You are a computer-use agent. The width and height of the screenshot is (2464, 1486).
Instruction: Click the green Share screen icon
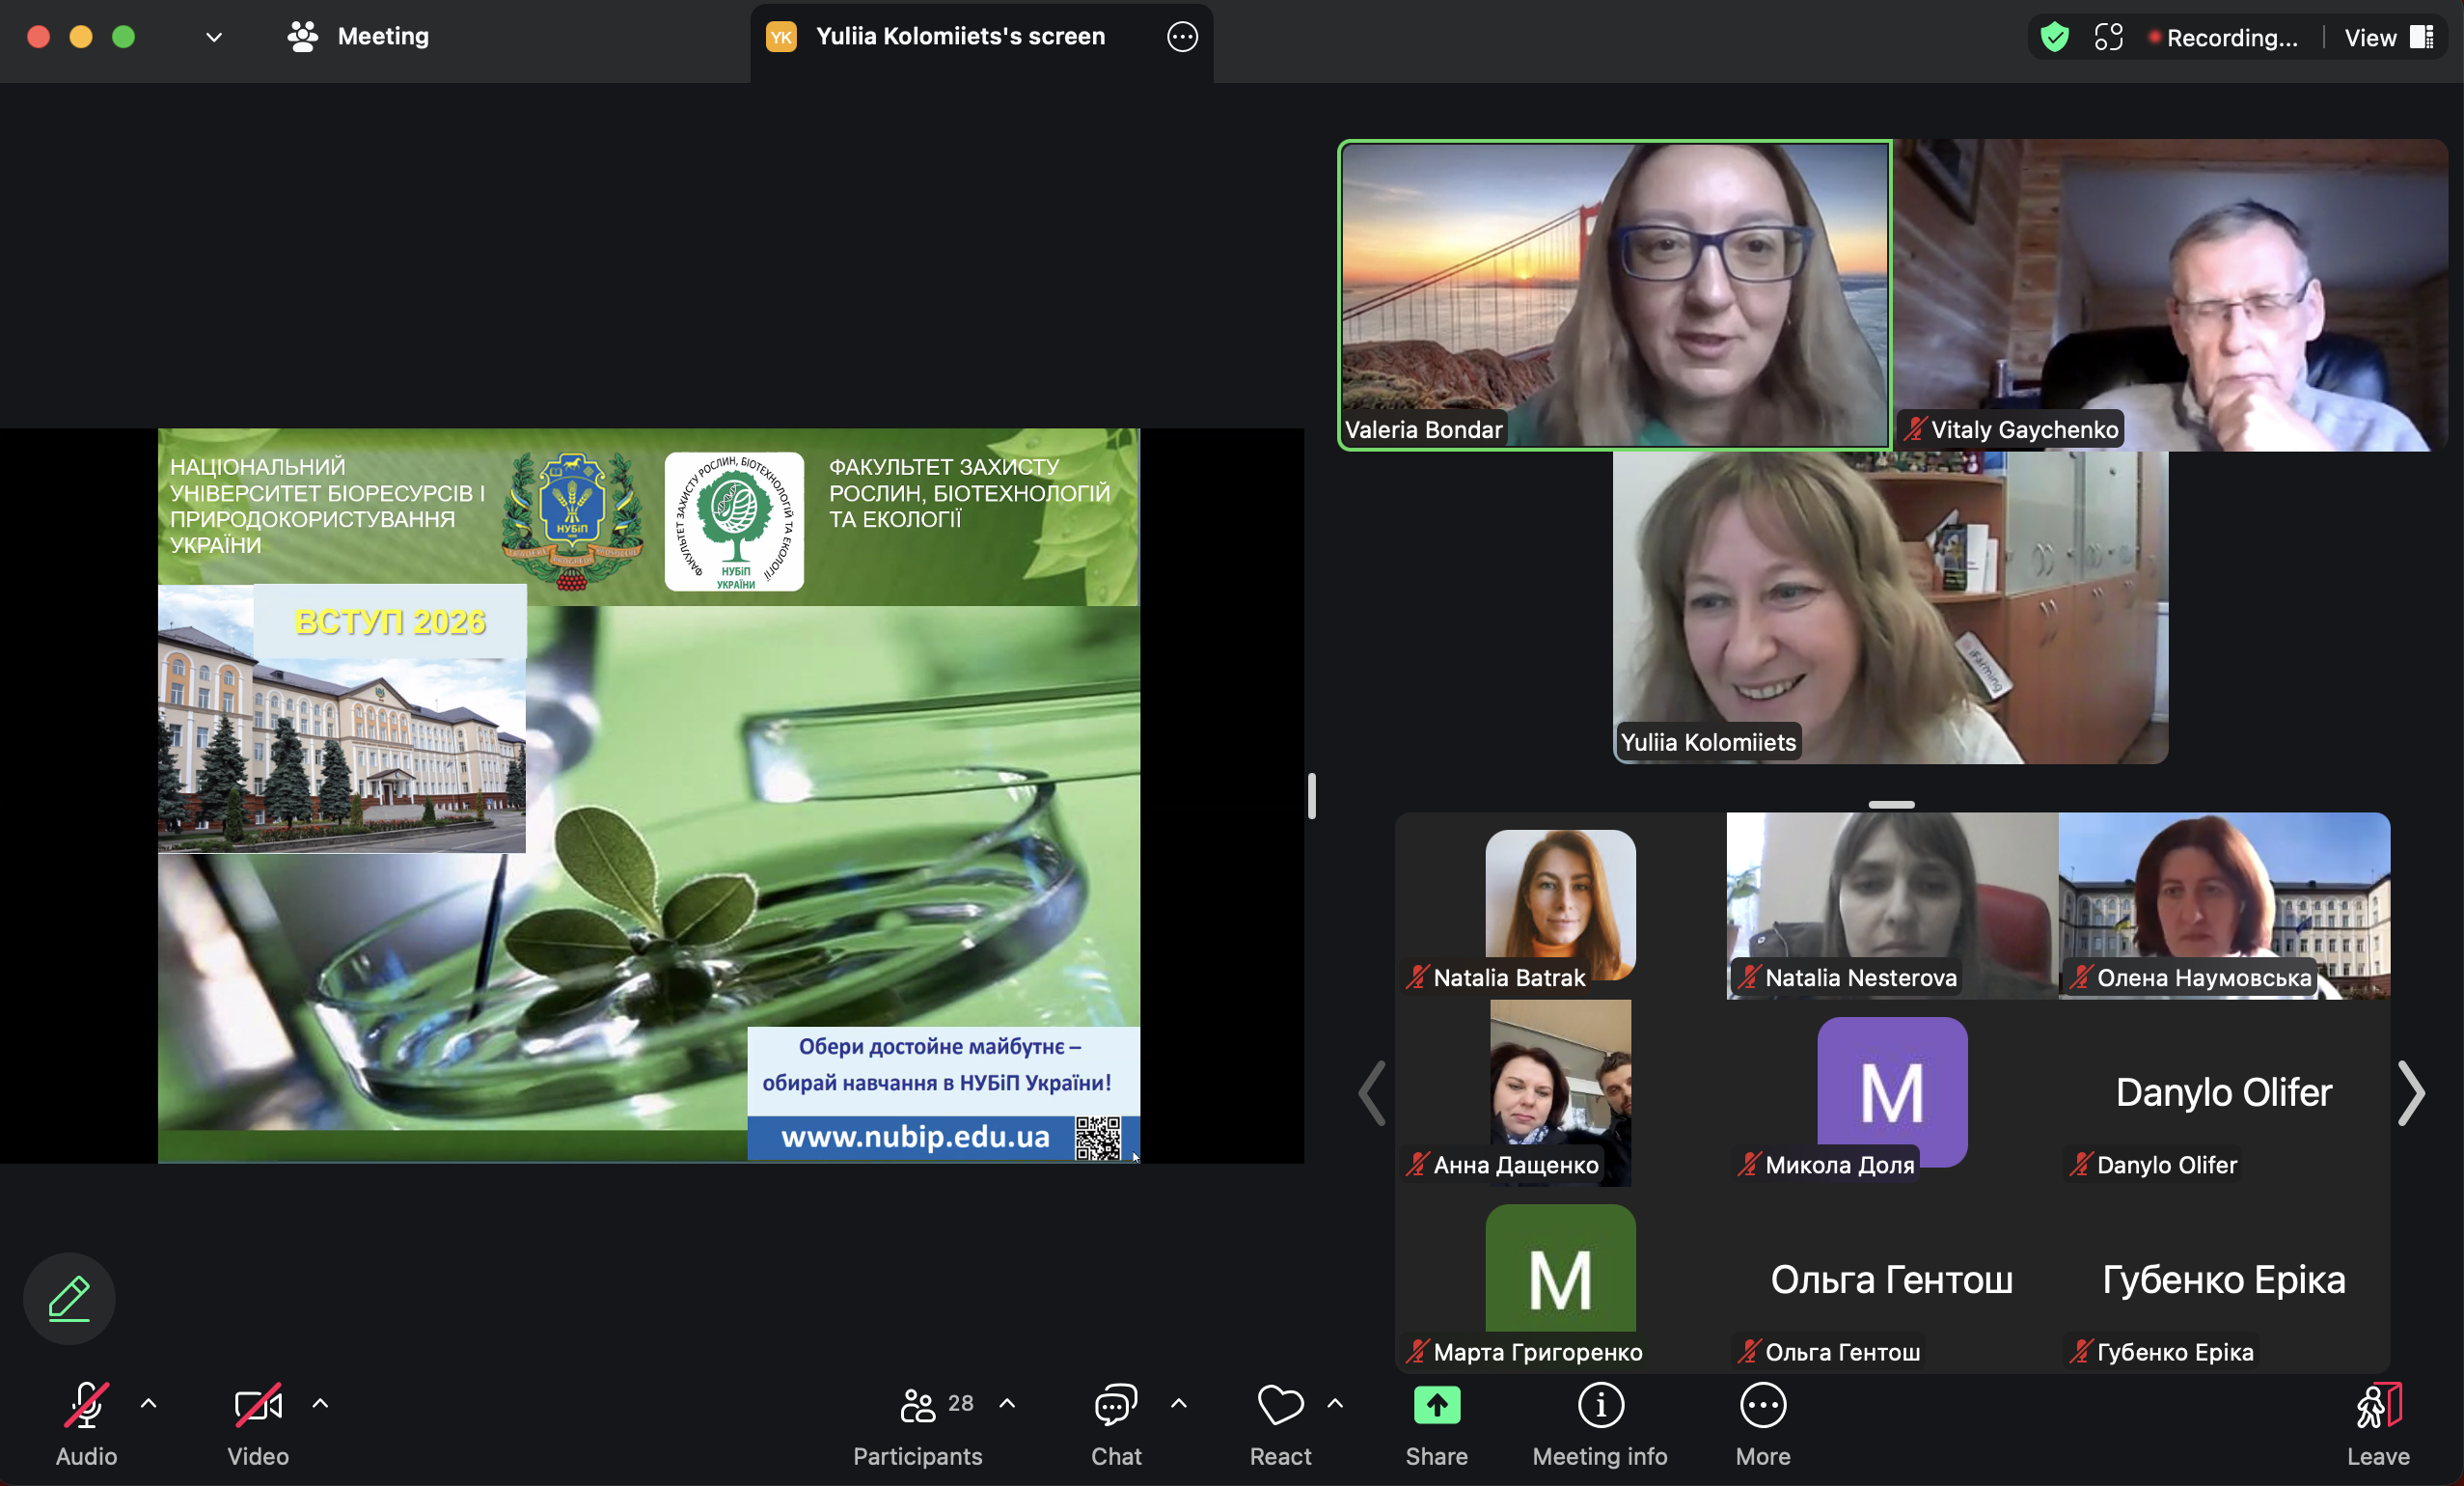(1436, 1405)
